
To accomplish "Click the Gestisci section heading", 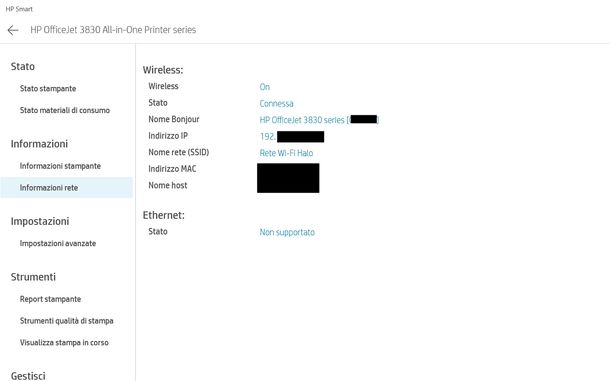I will pyautogui.click(x=28, y=376).
